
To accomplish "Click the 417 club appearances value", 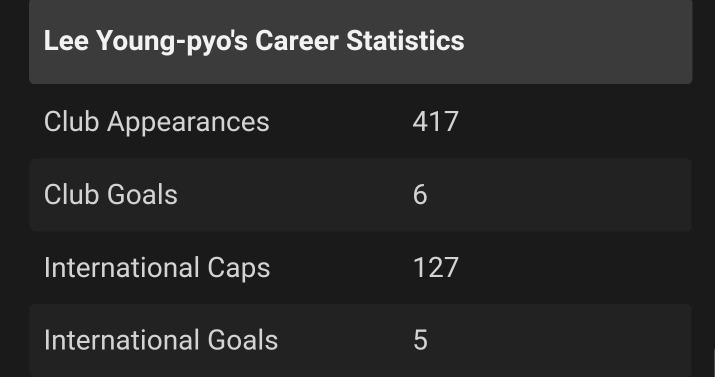I will click(x=435, y=122).
